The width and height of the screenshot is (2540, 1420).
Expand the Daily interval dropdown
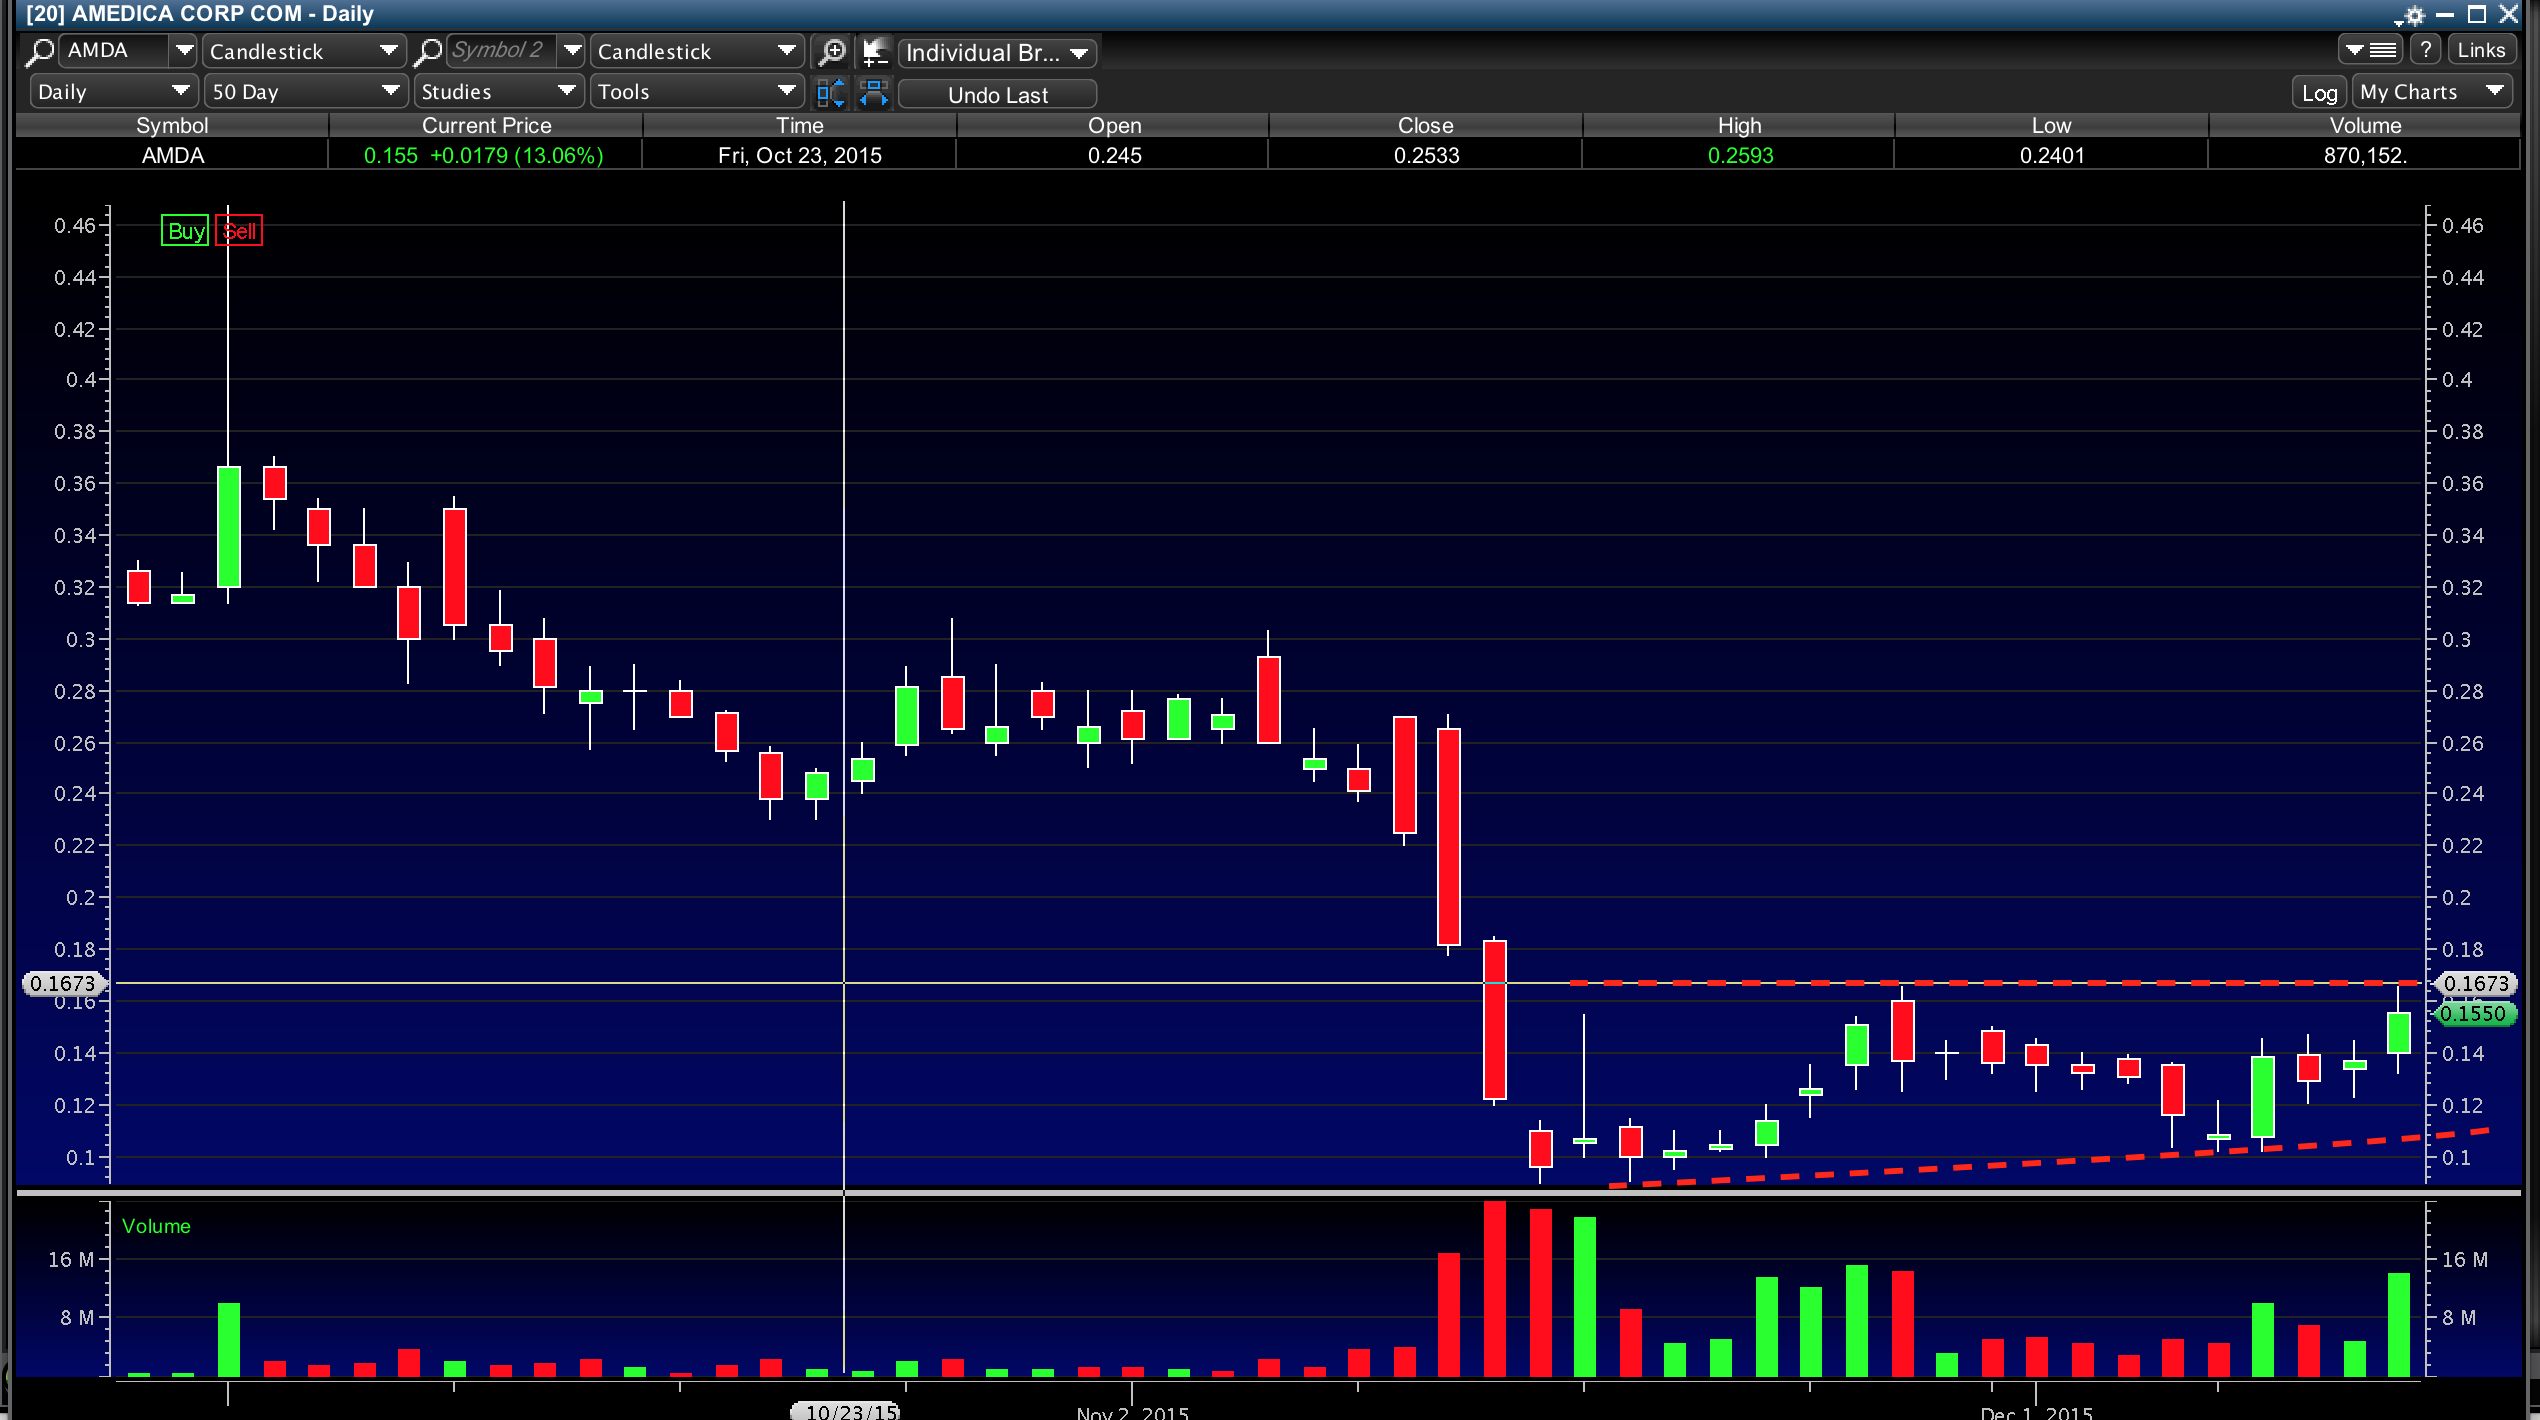click(x=112, y=92)
